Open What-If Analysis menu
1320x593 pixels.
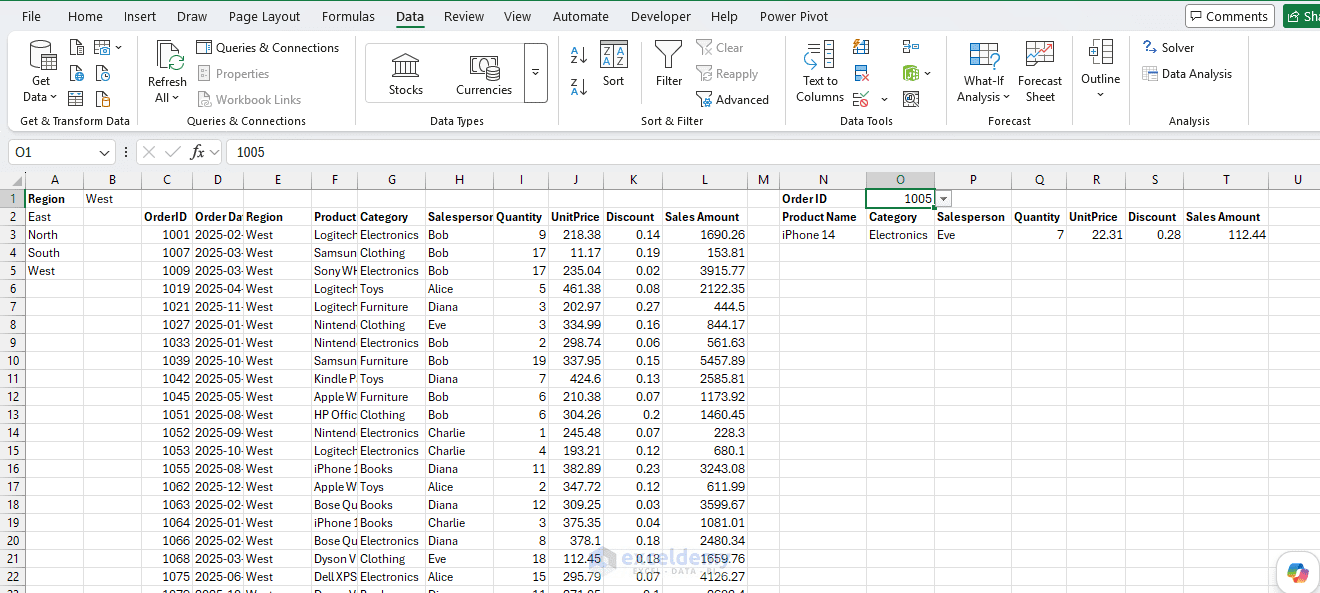tap(984, 71)
